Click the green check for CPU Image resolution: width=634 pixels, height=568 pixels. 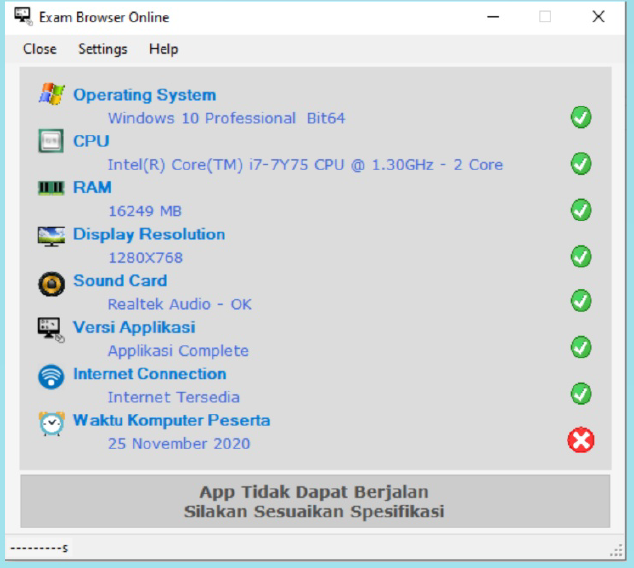[581, 164]
